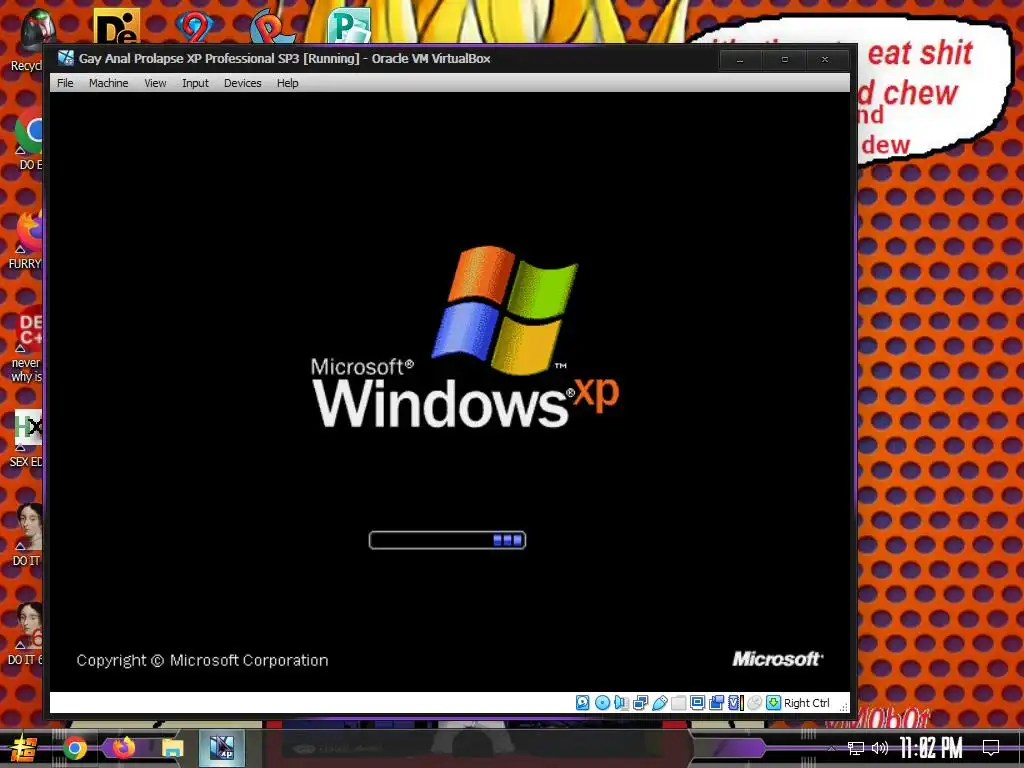This screenshot has width=1024, height=768.
Task: Click the greyed mouse integration status icon
Action: (755, 703)
